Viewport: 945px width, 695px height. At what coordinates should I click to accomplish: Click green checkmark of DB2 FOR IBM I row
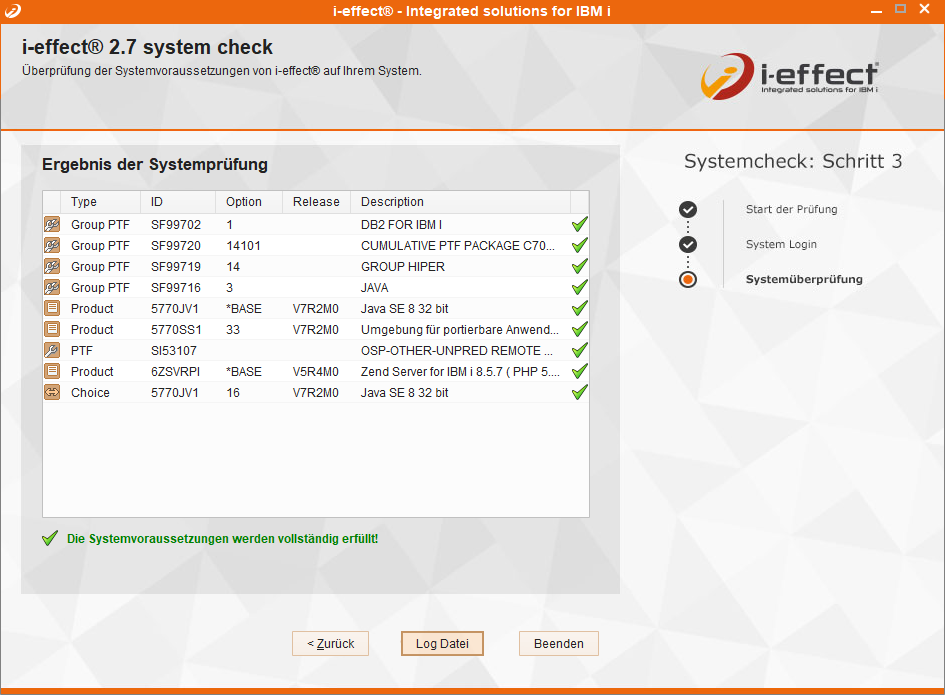(579, 225)
